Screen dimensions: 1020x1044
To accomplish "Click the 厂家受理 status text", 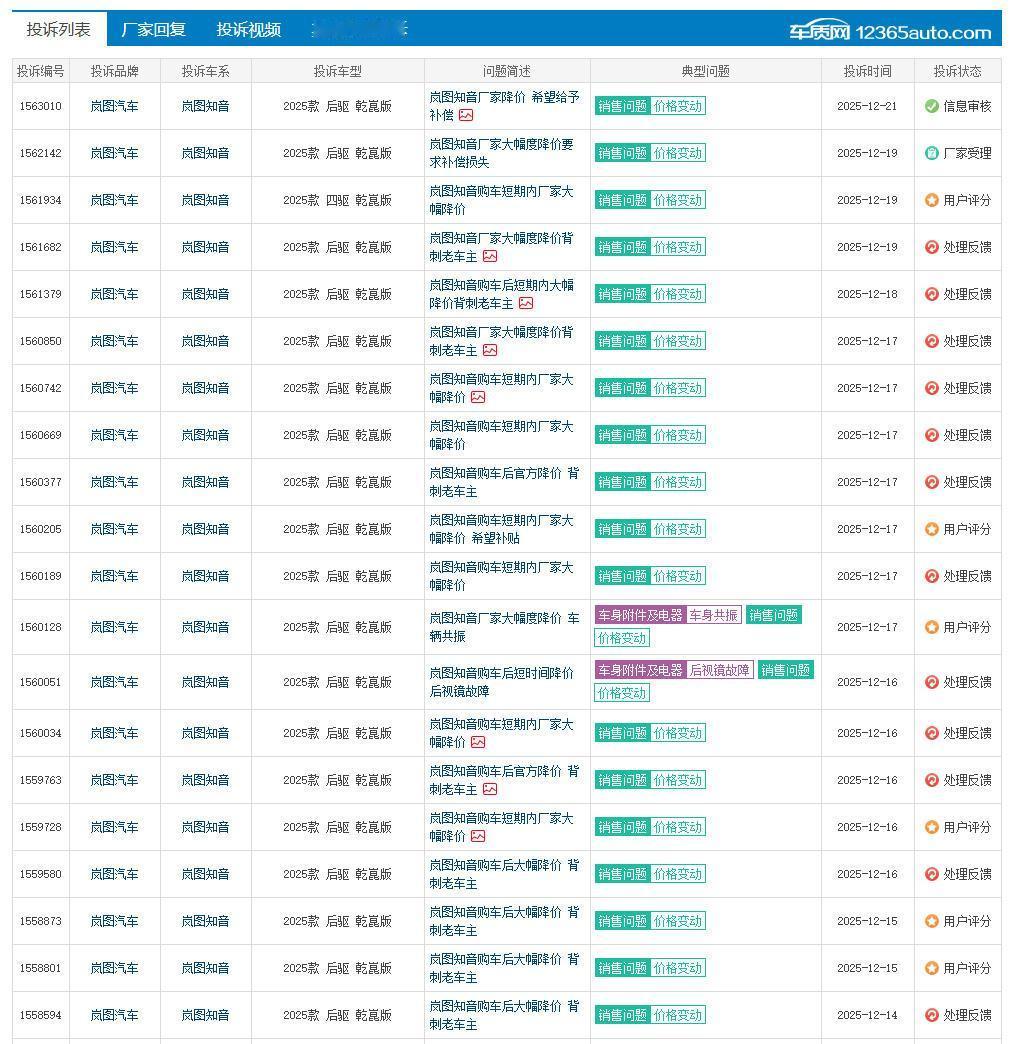I will click(967, 153).
